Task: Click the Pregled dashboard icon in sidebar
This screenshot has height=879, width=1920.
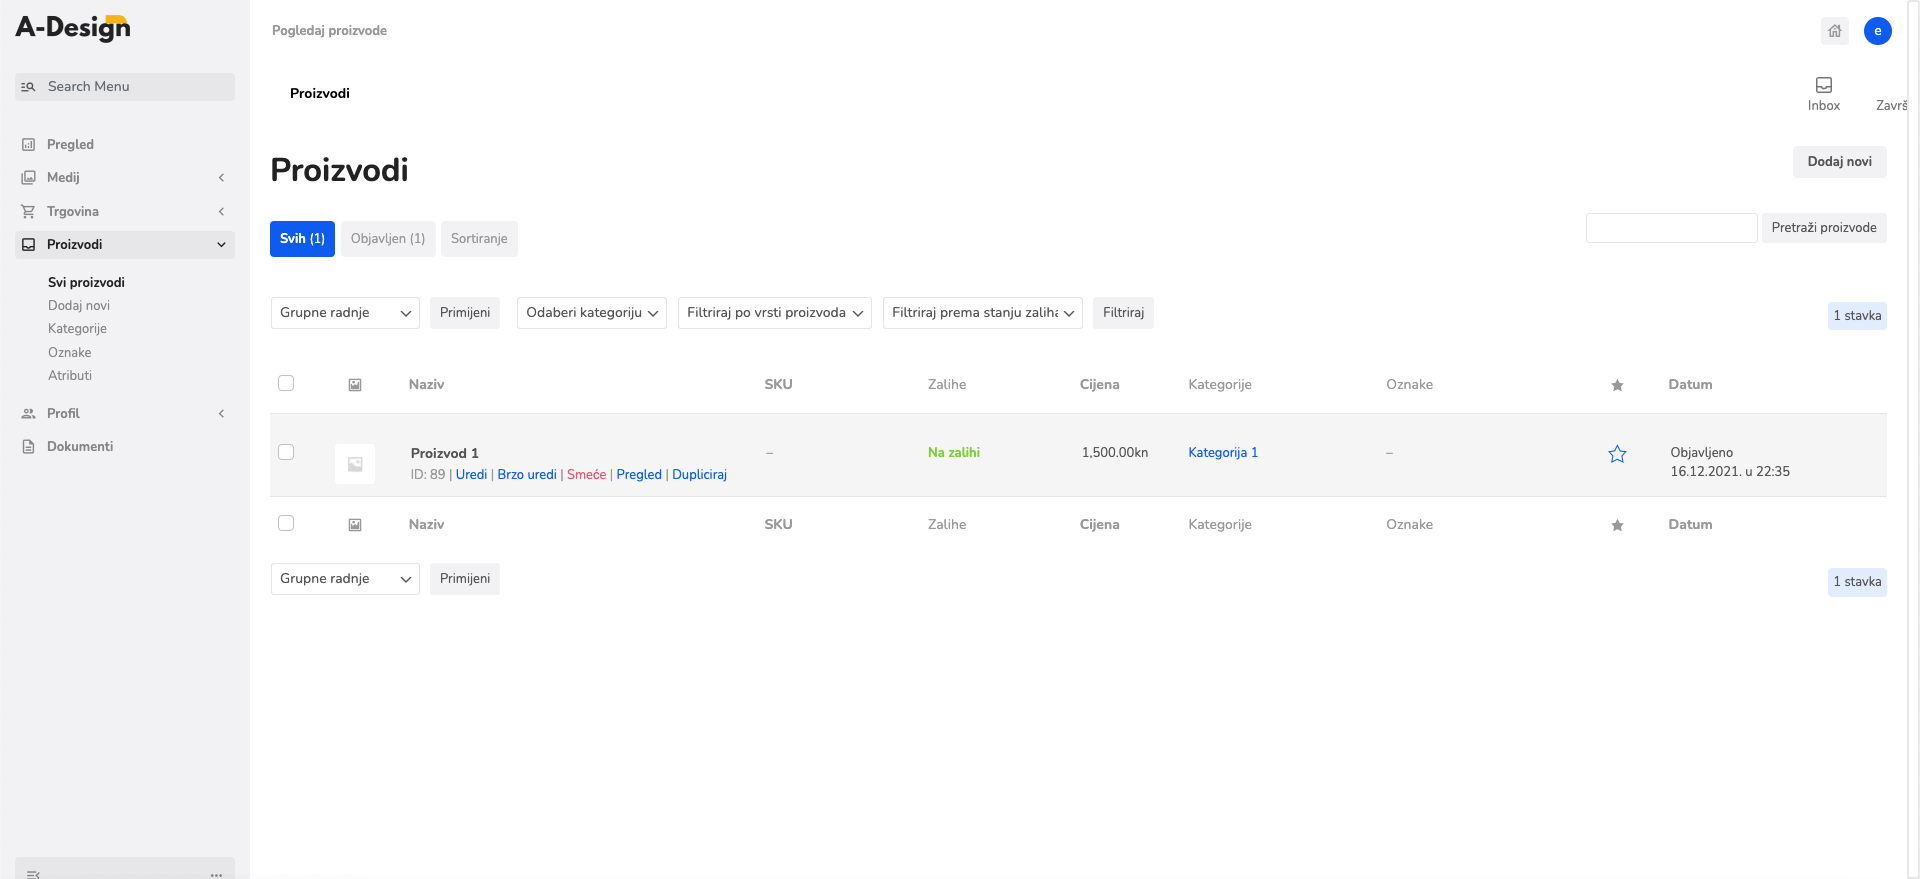Action: tap(29, 144)
